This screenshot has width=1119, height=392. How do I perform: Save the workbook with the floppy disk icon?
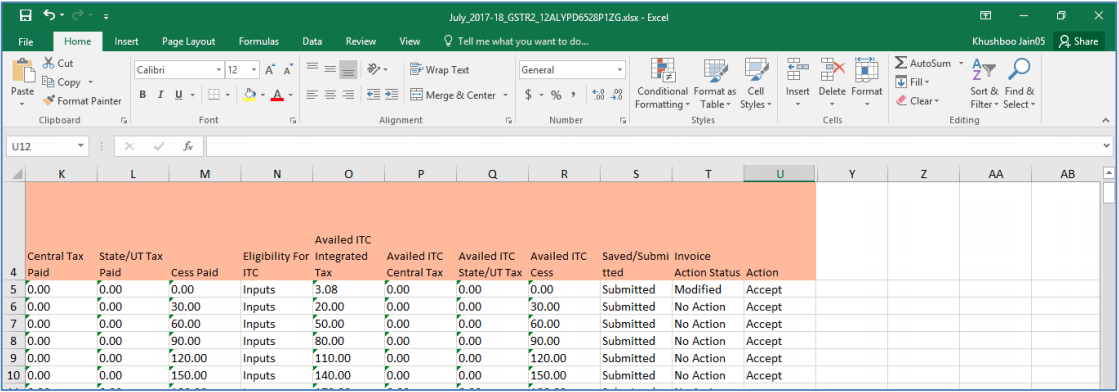tap(26, 16)
